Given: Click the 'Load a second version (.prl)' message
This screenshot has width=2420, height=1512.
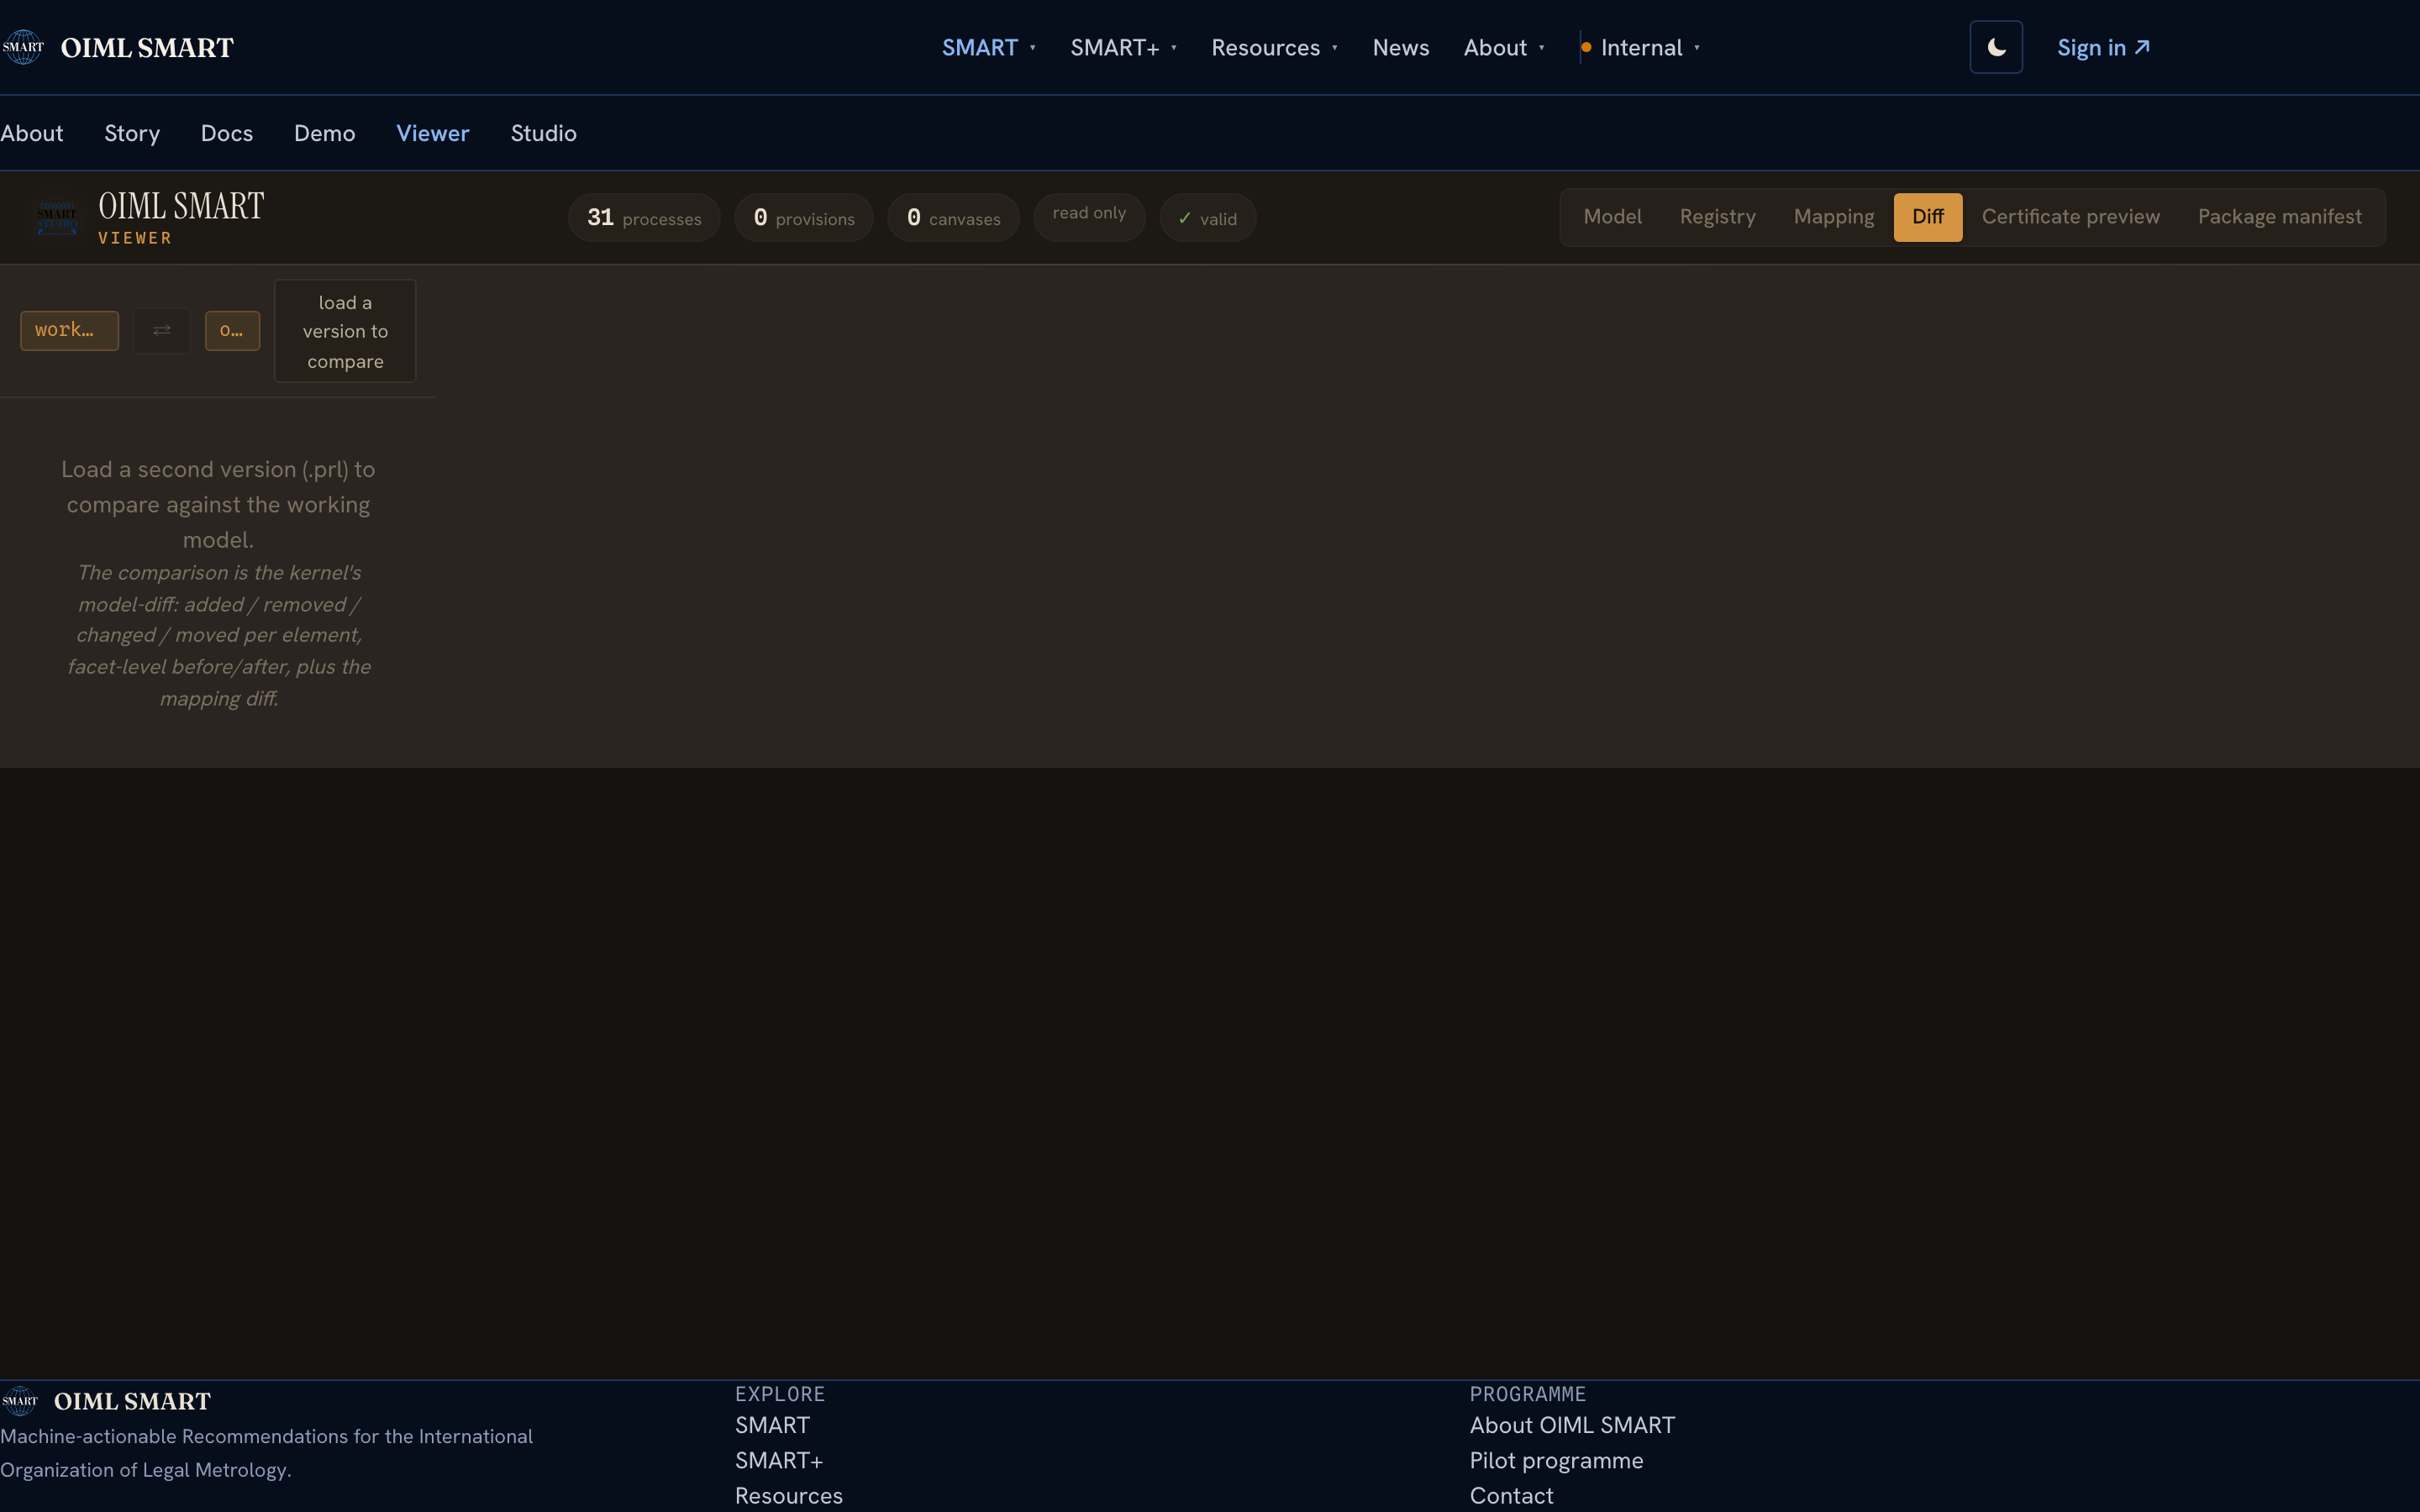Looking at the screenshot, I should (x=218, y=504).
